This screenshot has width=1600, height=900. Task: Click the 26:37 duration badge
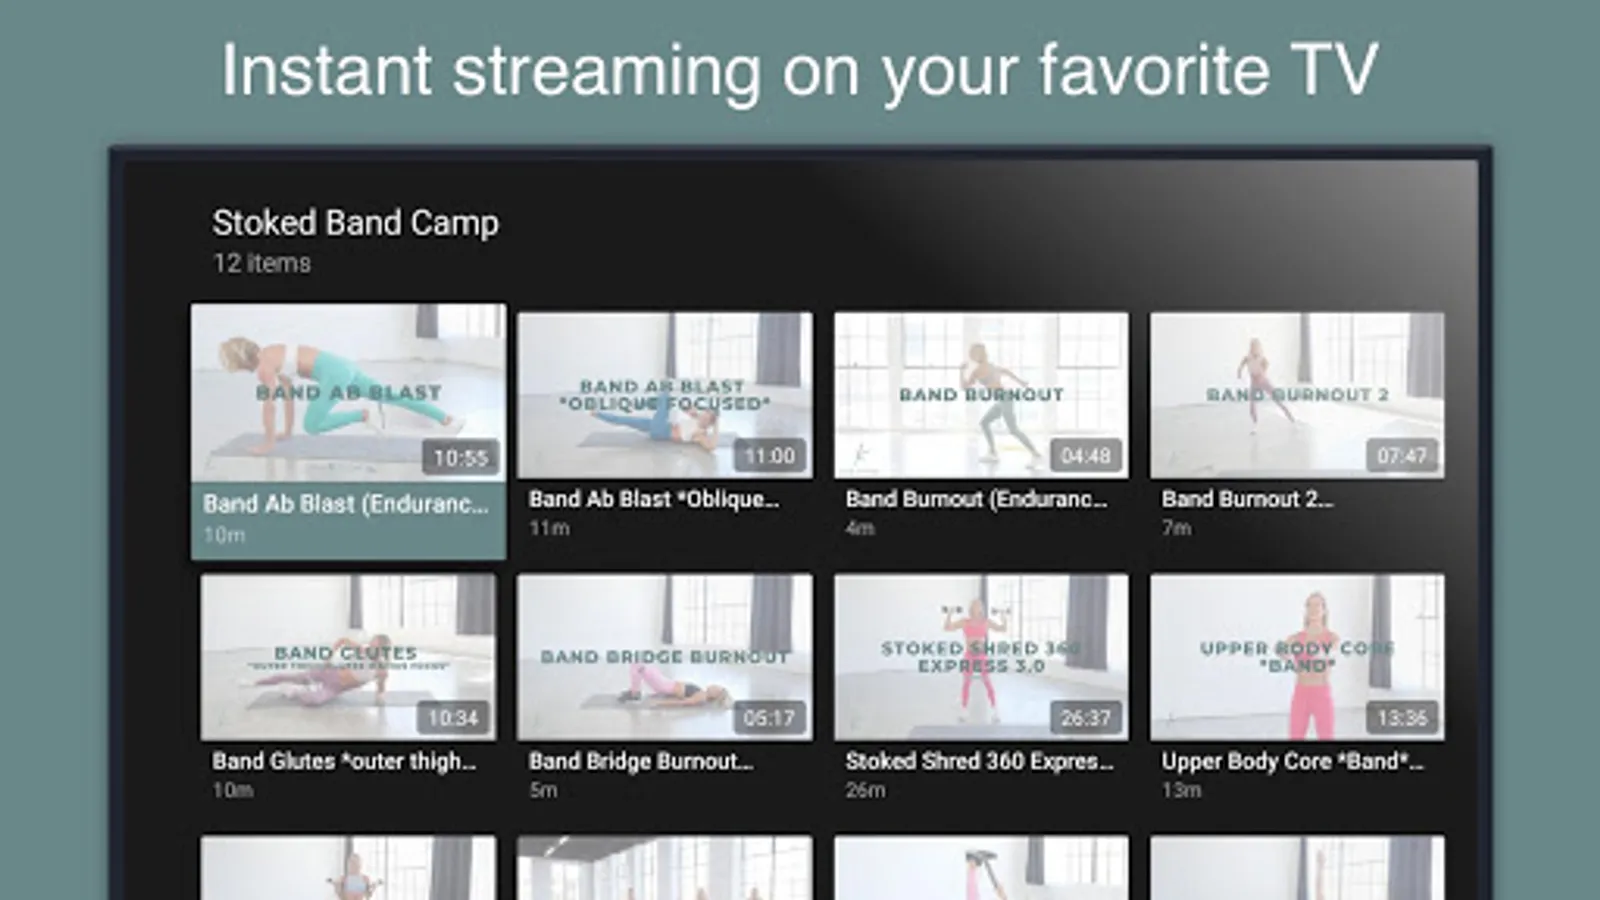(x=1085, y=718)
